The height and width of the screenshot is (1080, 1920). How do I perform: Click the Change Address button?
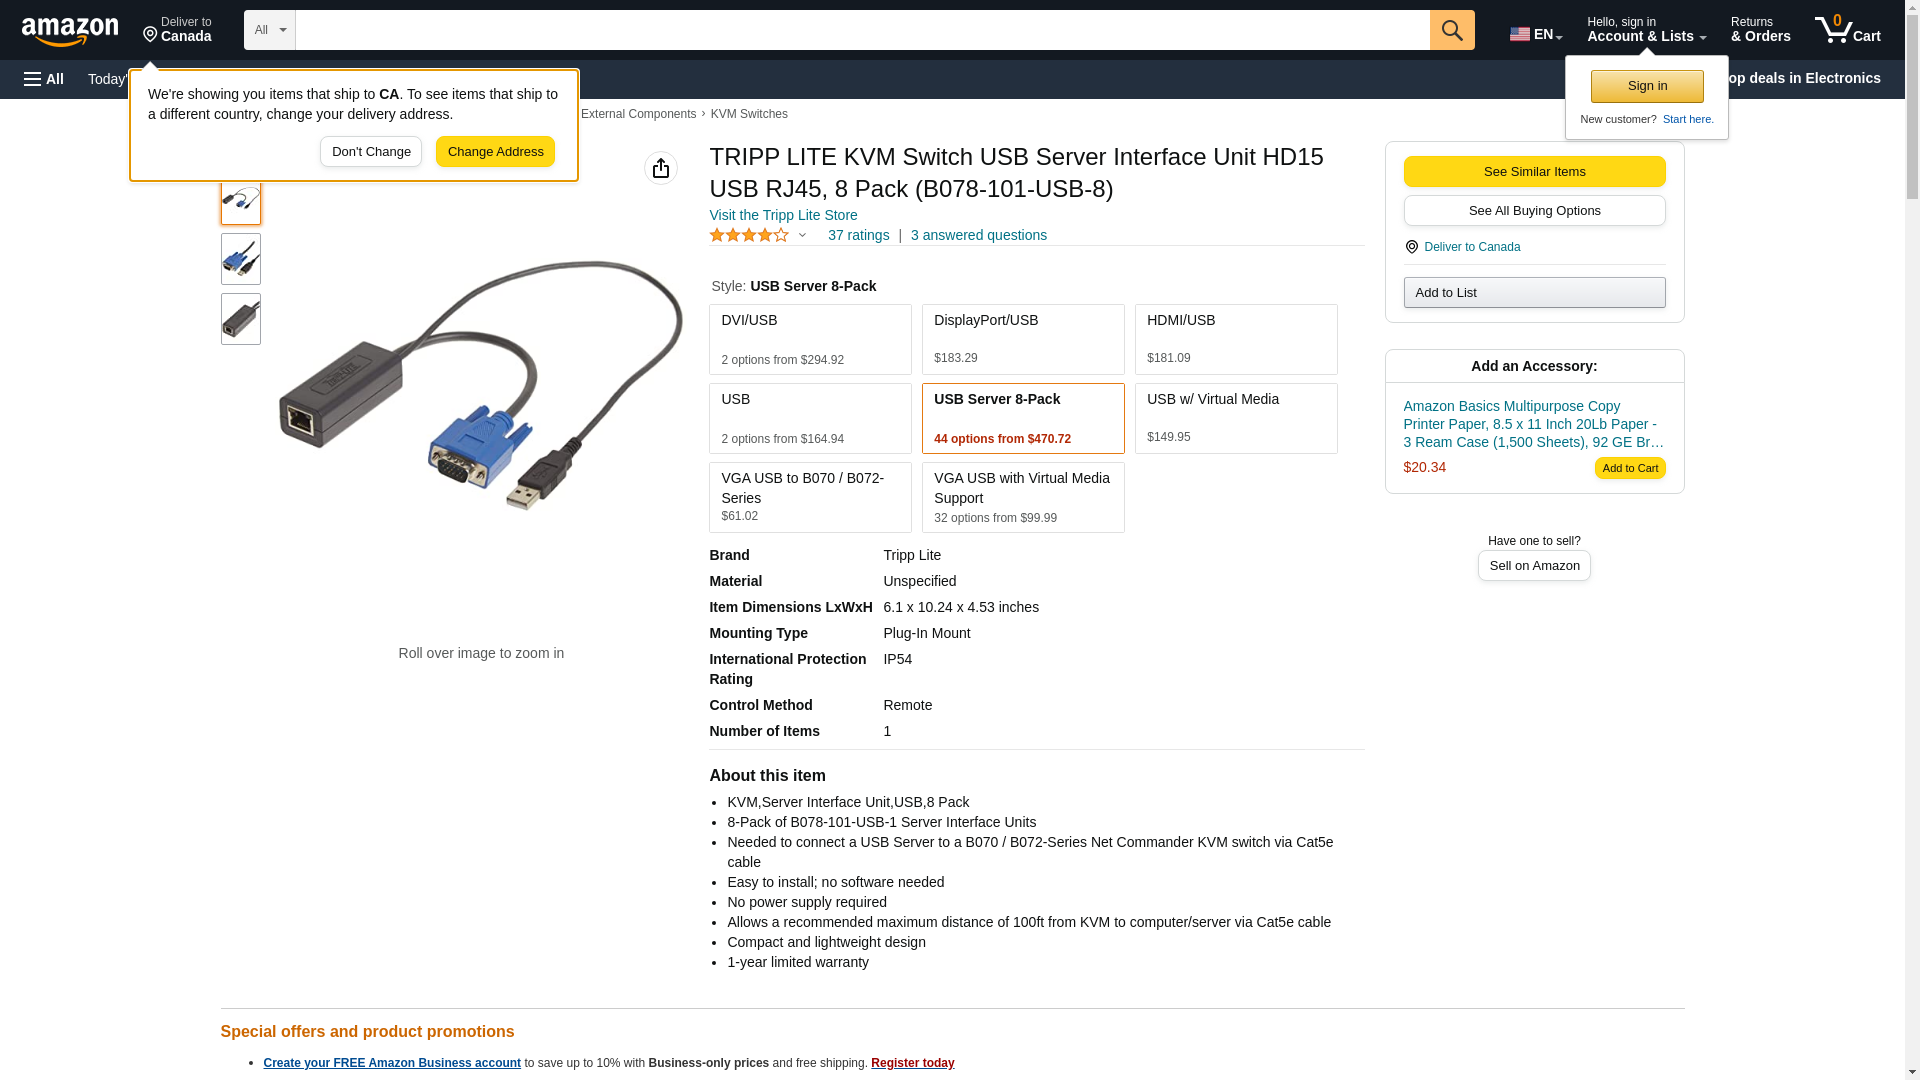tap(495, 152)
